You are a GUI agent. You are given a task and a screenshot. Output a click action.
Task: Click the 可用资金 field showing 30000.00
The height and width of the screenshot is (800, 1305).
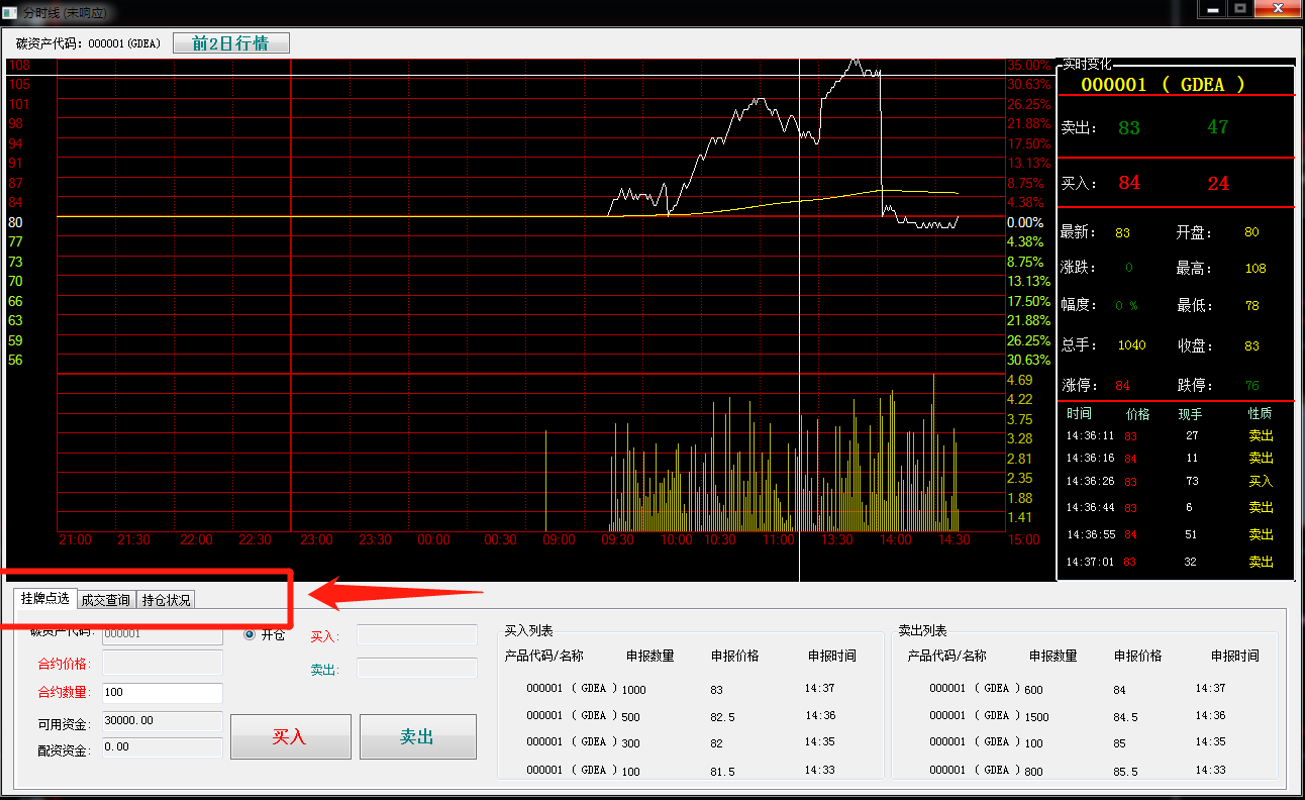point(162,721)
